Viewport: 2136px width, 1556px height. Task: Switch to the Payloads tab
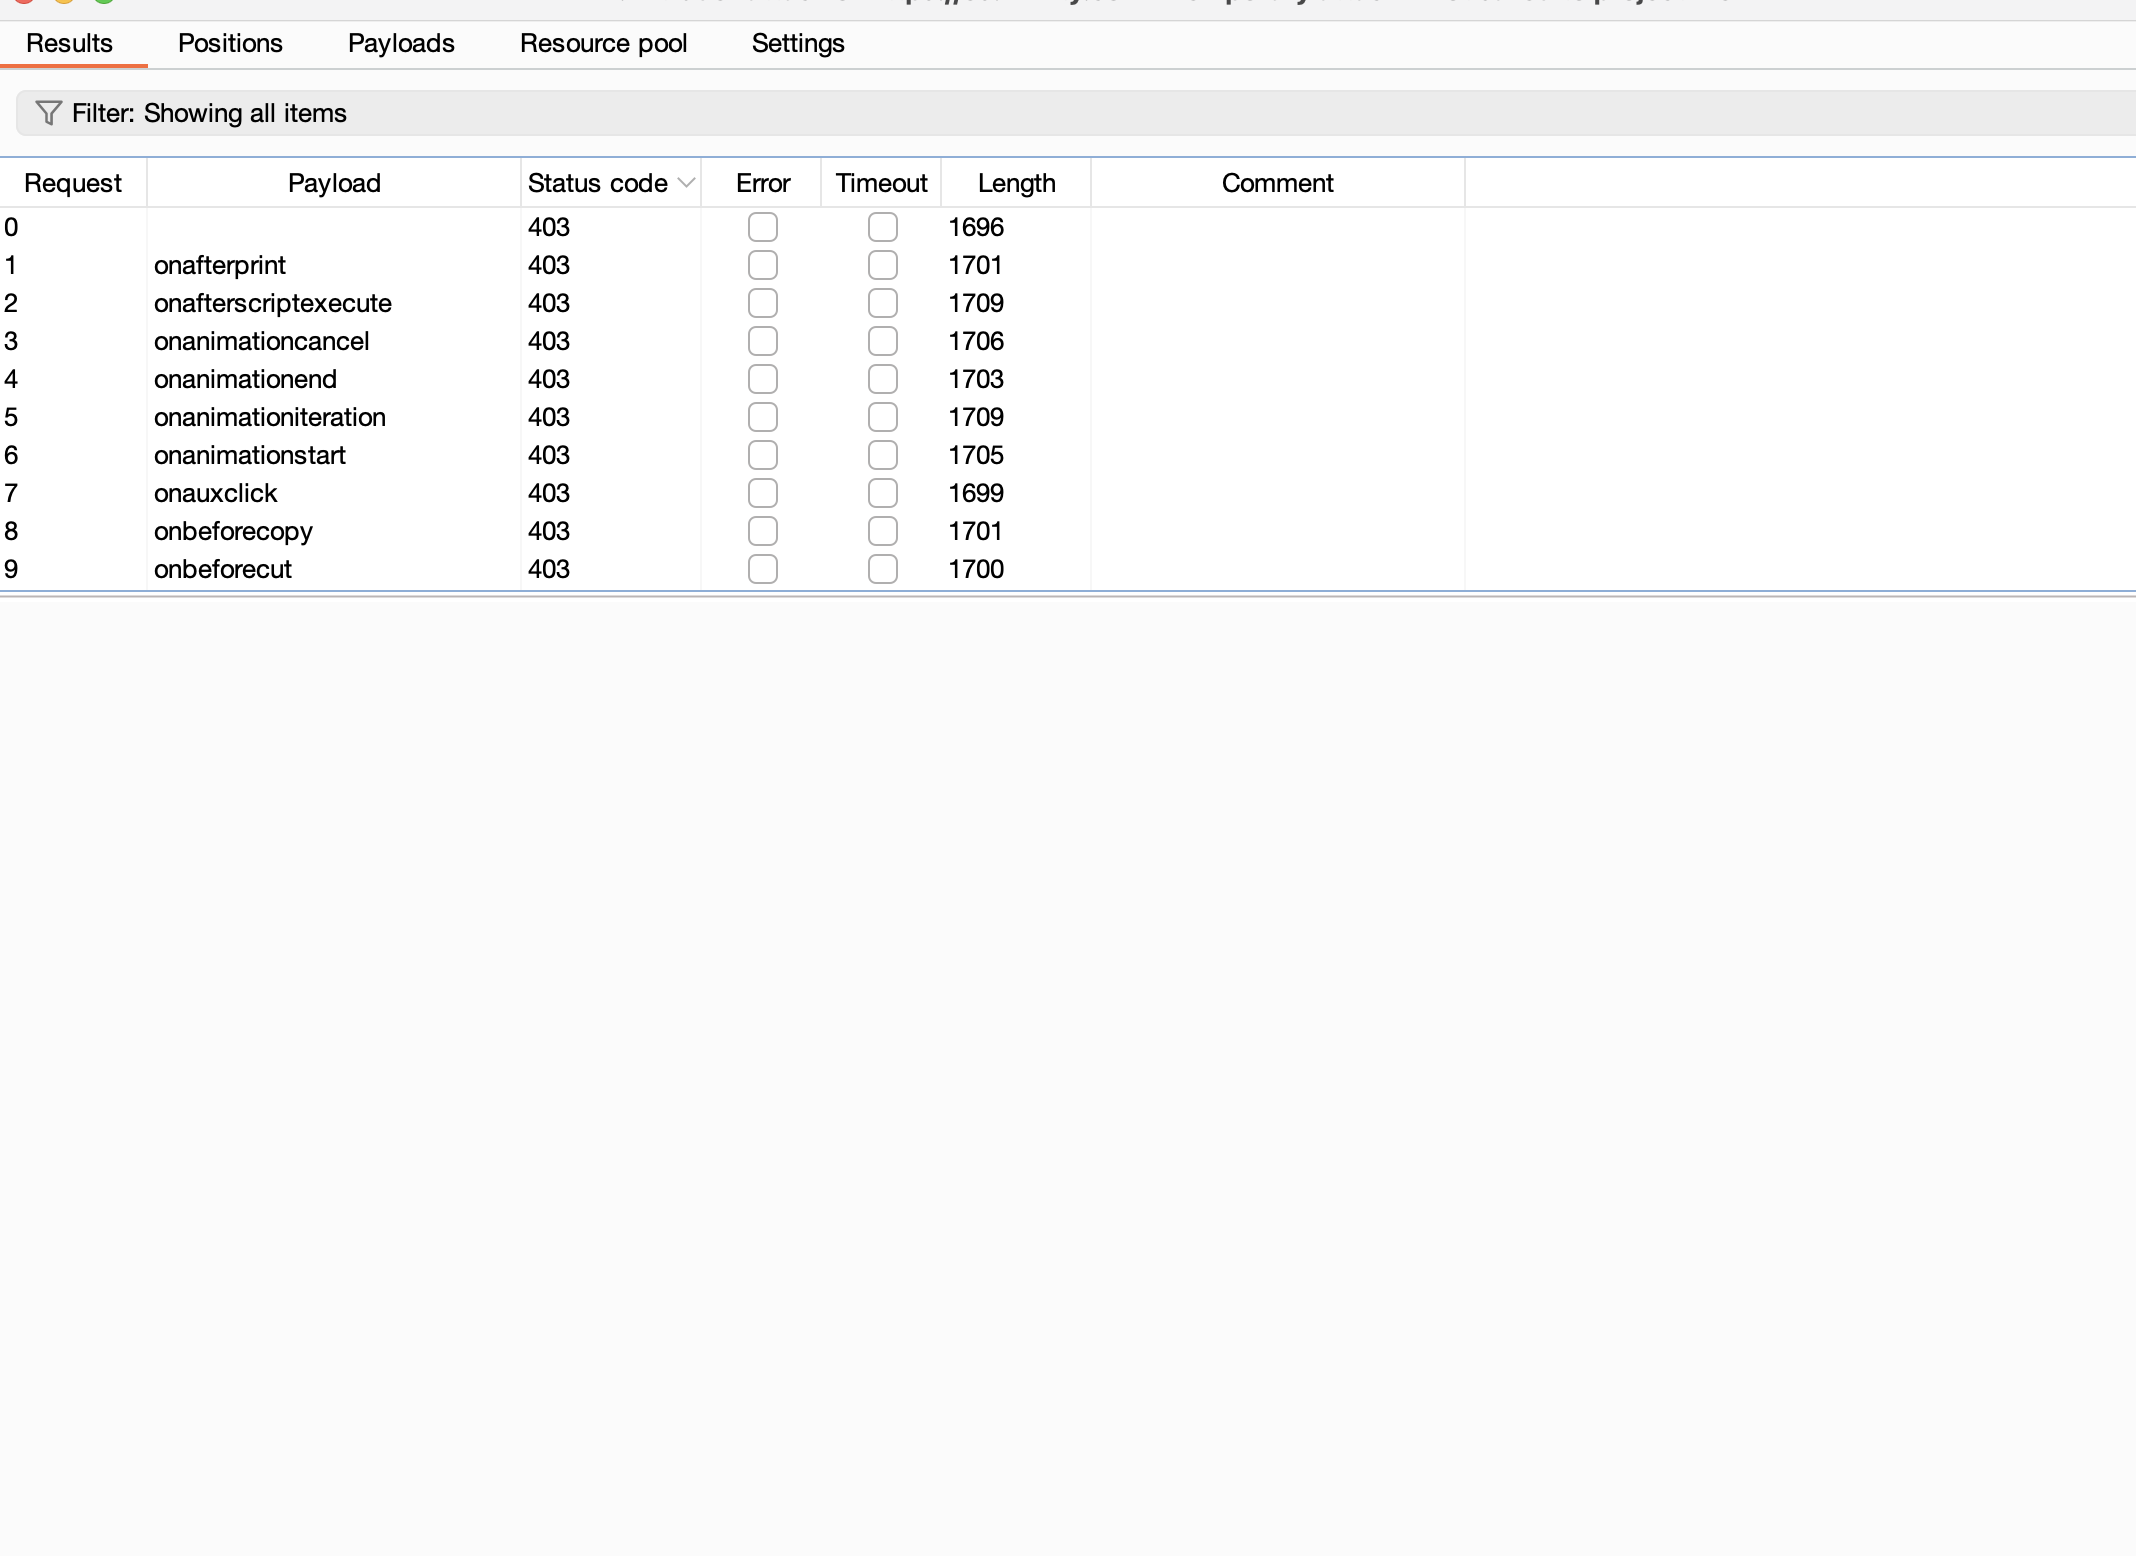pyautogui.click(x=401, y=44)
